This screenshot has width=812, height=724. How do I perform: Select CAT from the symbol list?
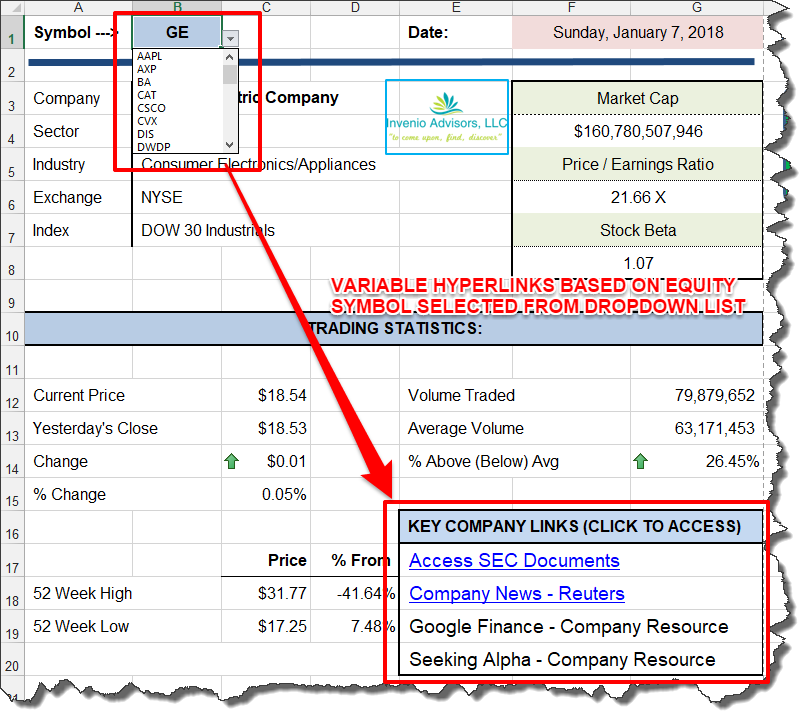pos(148,94)
